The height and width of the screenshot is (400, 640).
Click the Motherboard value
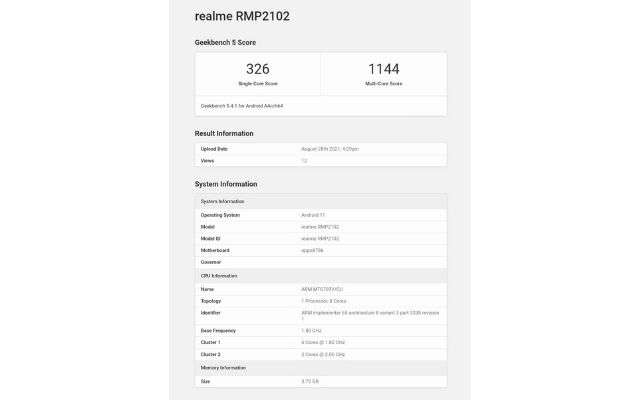click(312, 251)
